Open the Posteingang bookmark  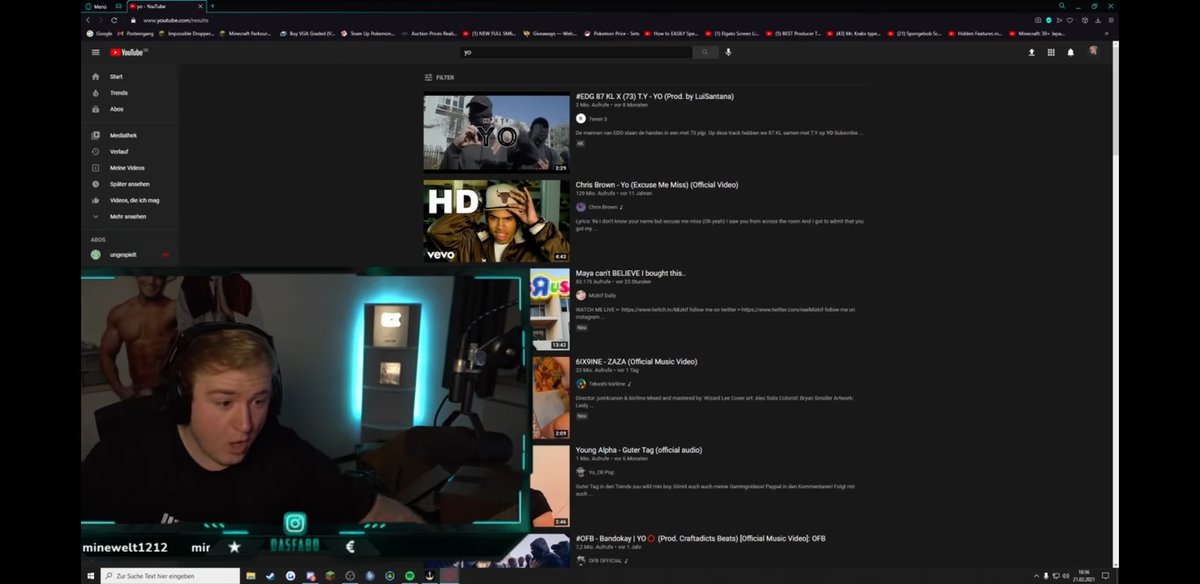click(x=135, y=33)
